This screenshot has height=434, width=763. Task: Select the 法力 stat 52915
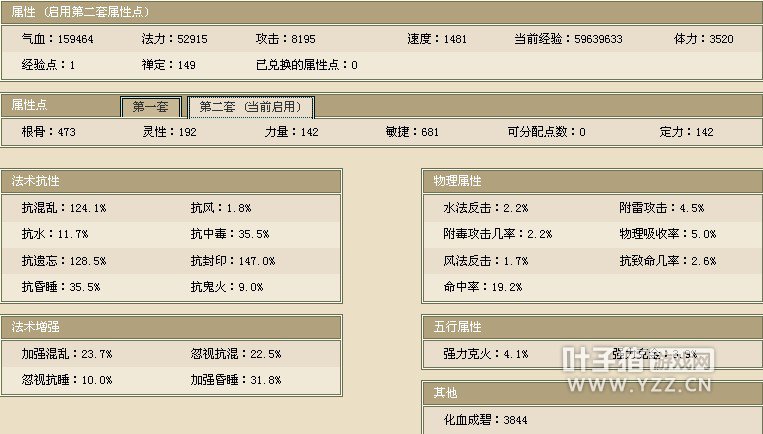[x=175, y=39]
